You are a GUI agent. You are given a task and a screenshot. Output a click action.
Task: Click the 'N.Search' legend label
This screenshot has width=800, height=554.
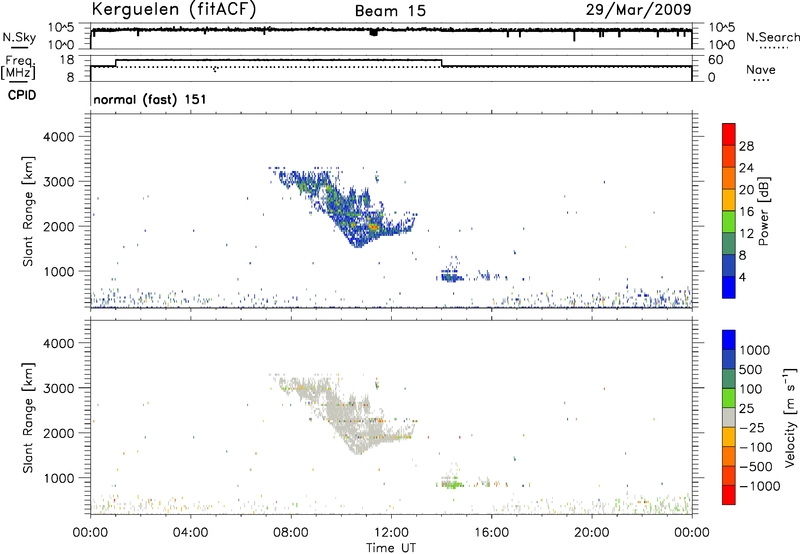773,37
